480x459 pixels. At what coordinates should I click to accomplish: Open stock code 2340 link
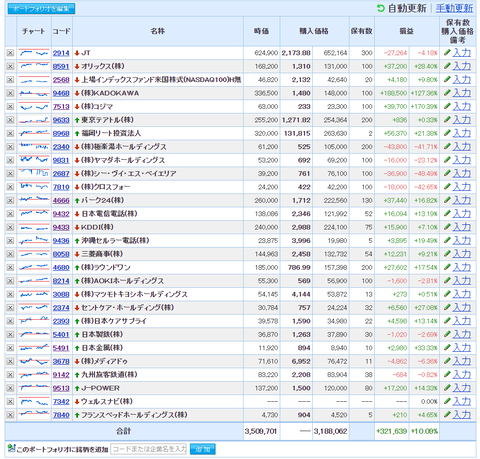pos(61,147)
